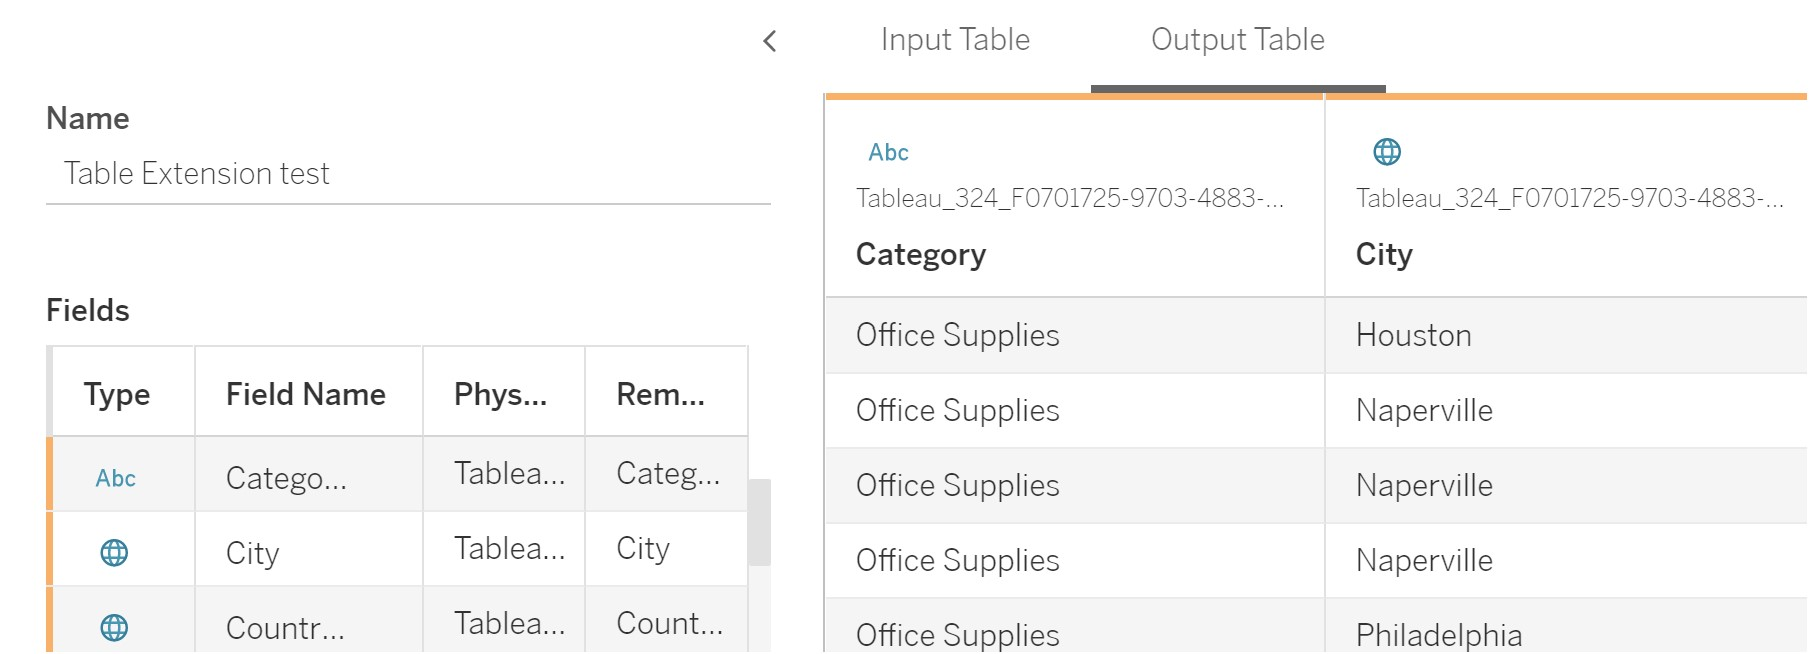The height and width of the screenshot is (654, 1809).
Task: Click the Fields list vertical scrollbar
Action: click(760, 522)
